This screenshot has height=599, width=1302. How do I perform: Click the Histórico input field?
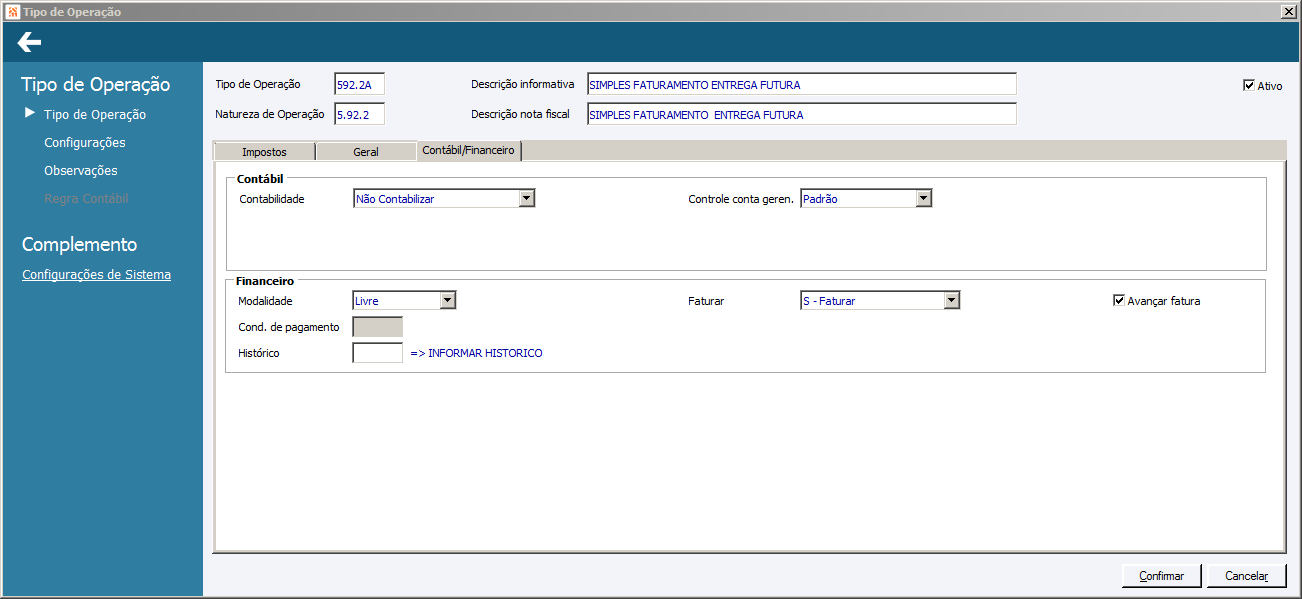pos(378,353)
